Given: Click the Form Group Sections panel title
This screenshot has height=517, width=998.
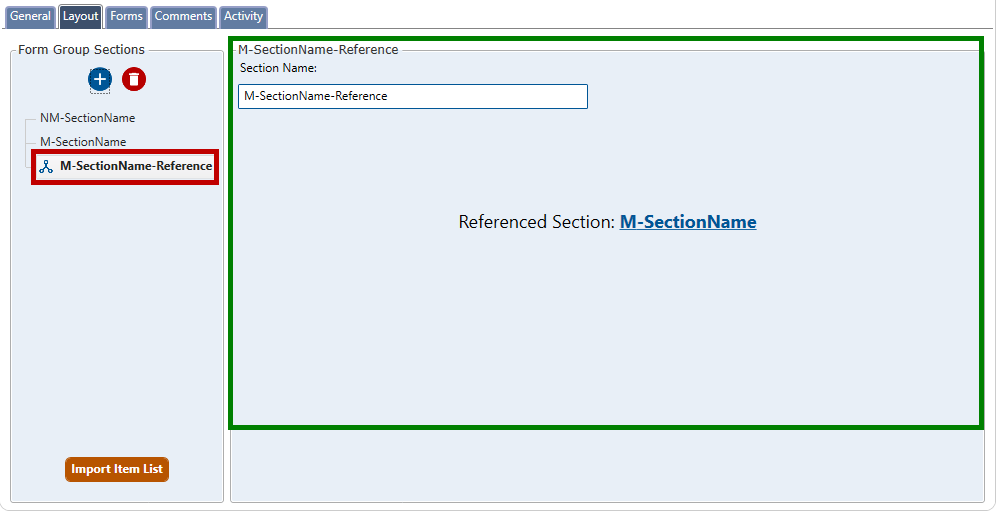Looking at the screenshot, I should (x=81, y=49).
